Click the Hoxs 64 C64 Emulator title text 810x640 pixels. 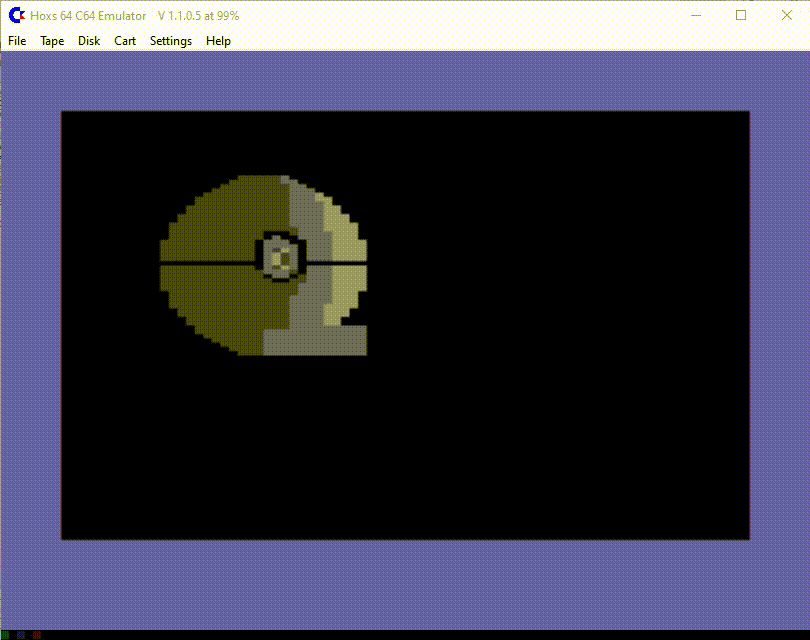(x=88, y=16)
